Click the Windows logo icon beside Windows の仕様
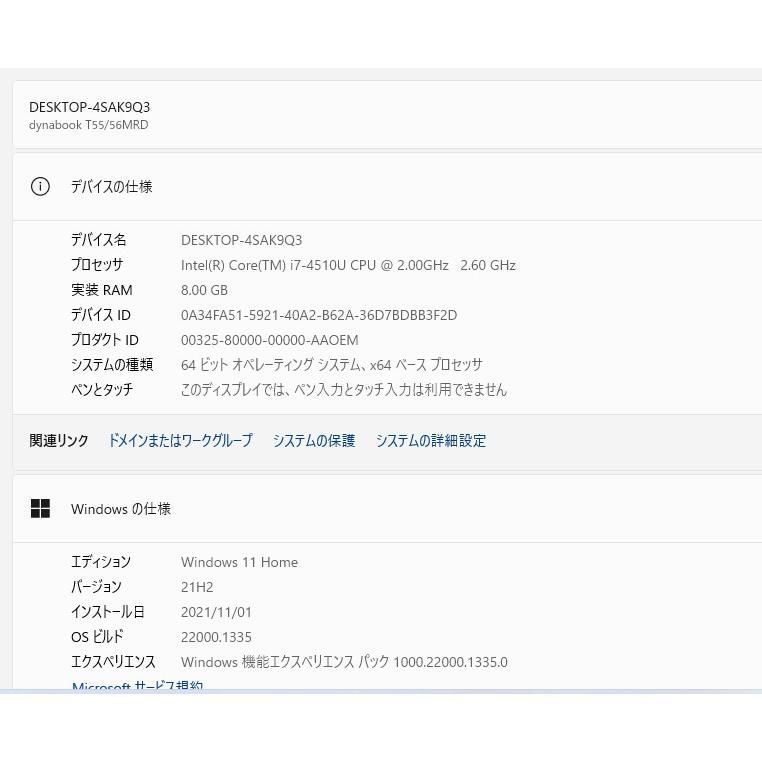This screenshot has width=762, height=762. tap(40, 509)
